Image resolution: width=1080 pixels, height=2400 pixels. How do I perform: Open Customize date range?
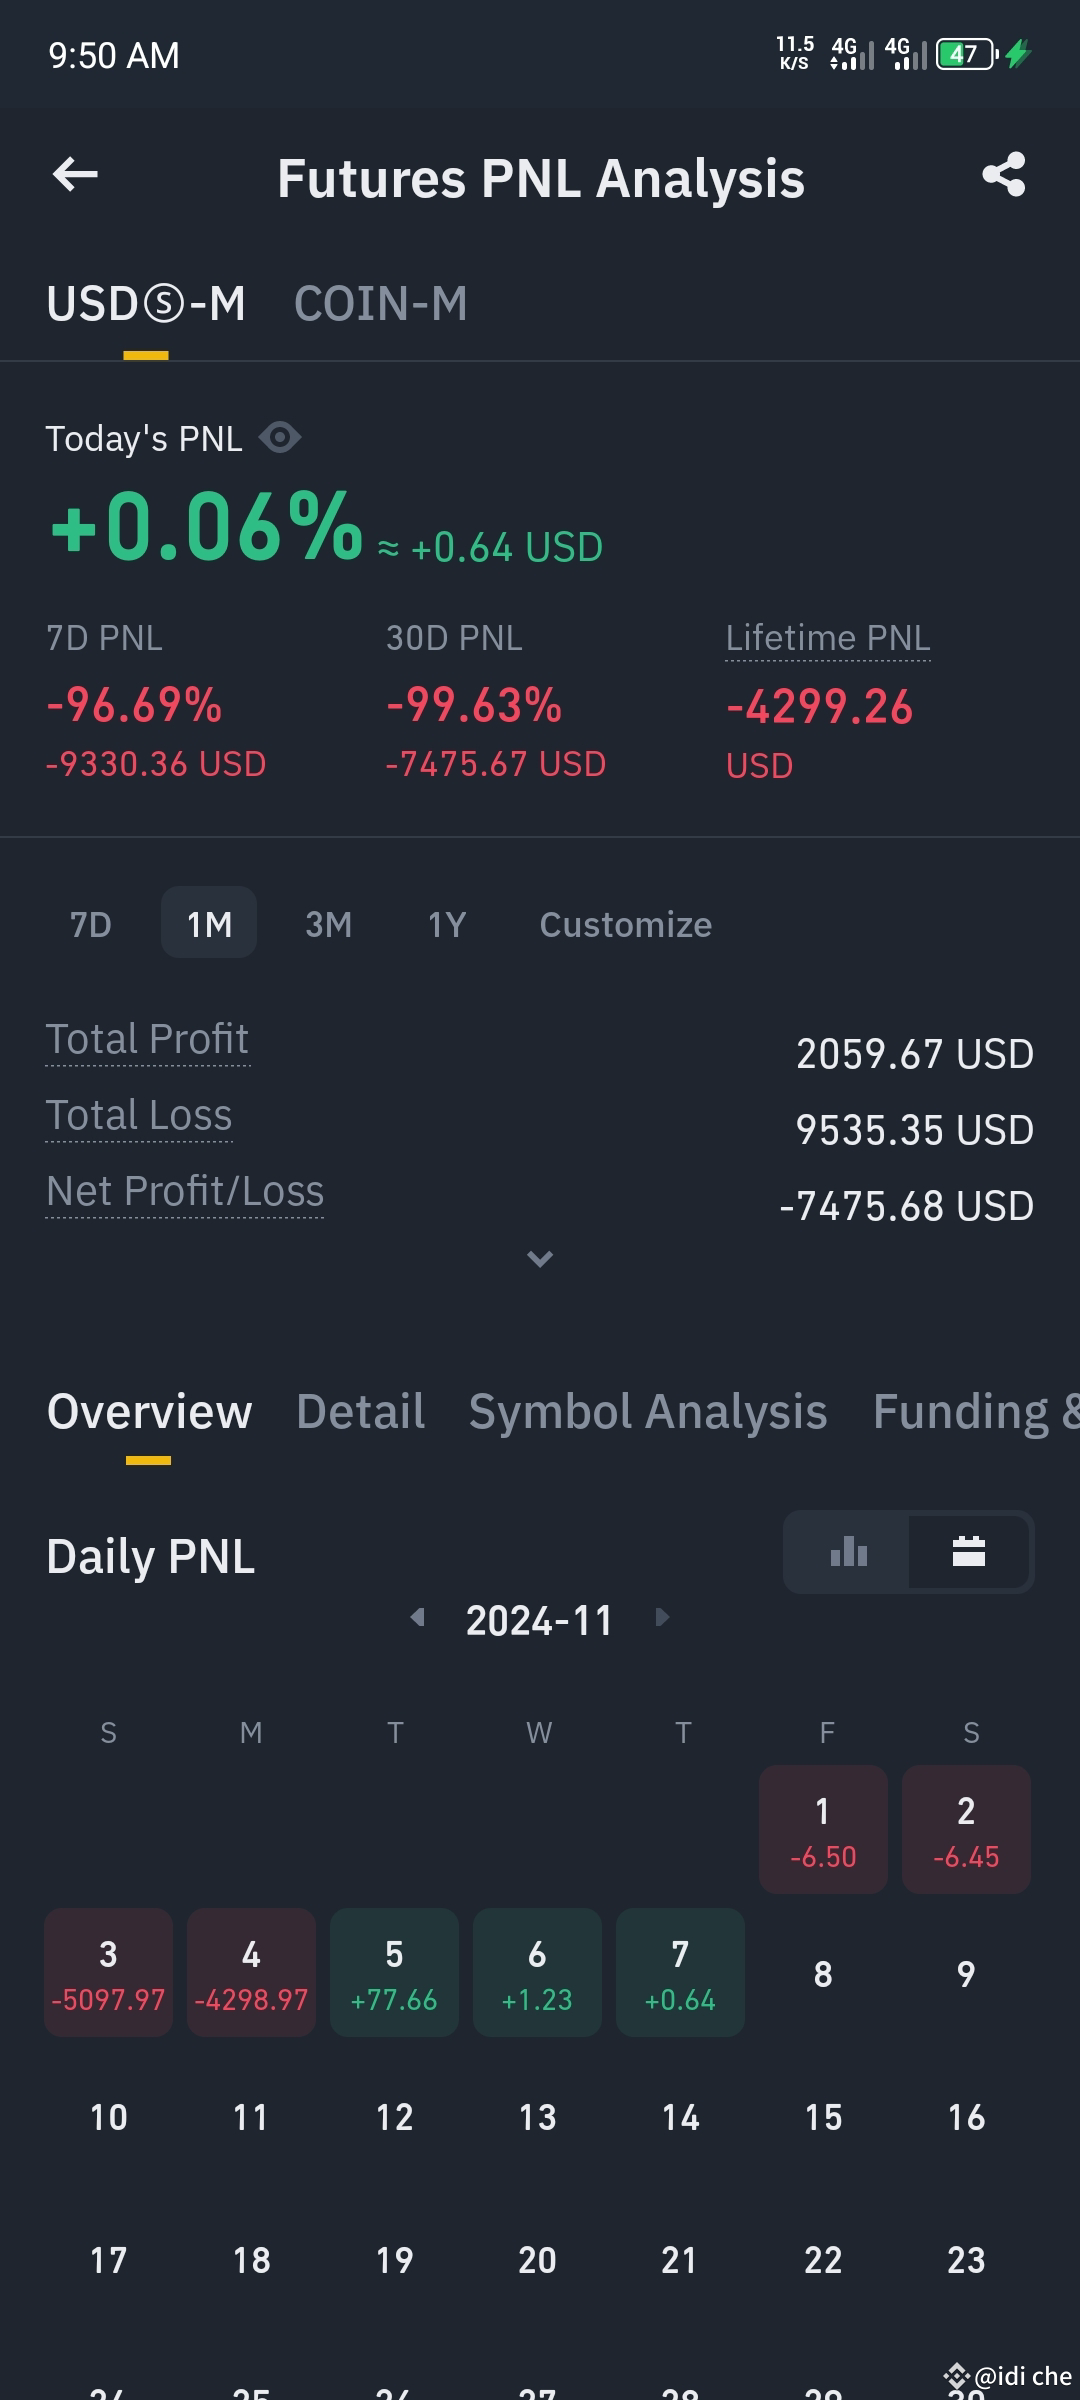(626, 924)
